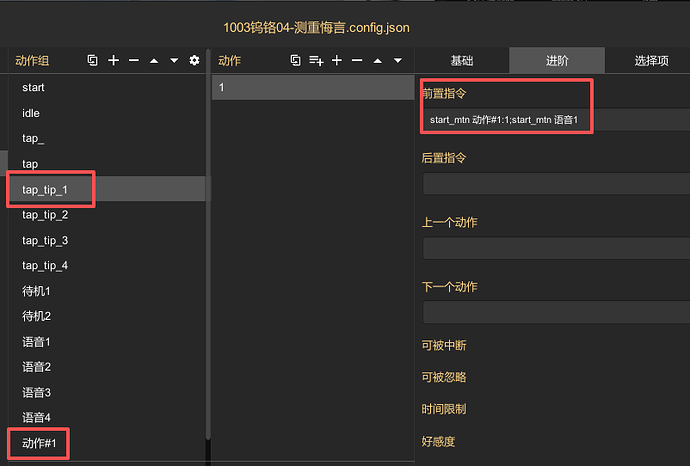Click add-from-list icon in 动作 panel
Viewport: 690px width, 466px height.
(x=316, y=61)
